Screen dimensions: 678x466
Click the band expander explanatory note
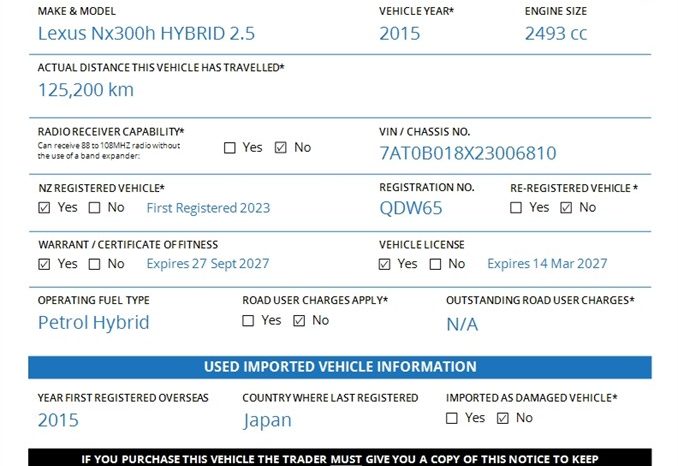(109, 151)
